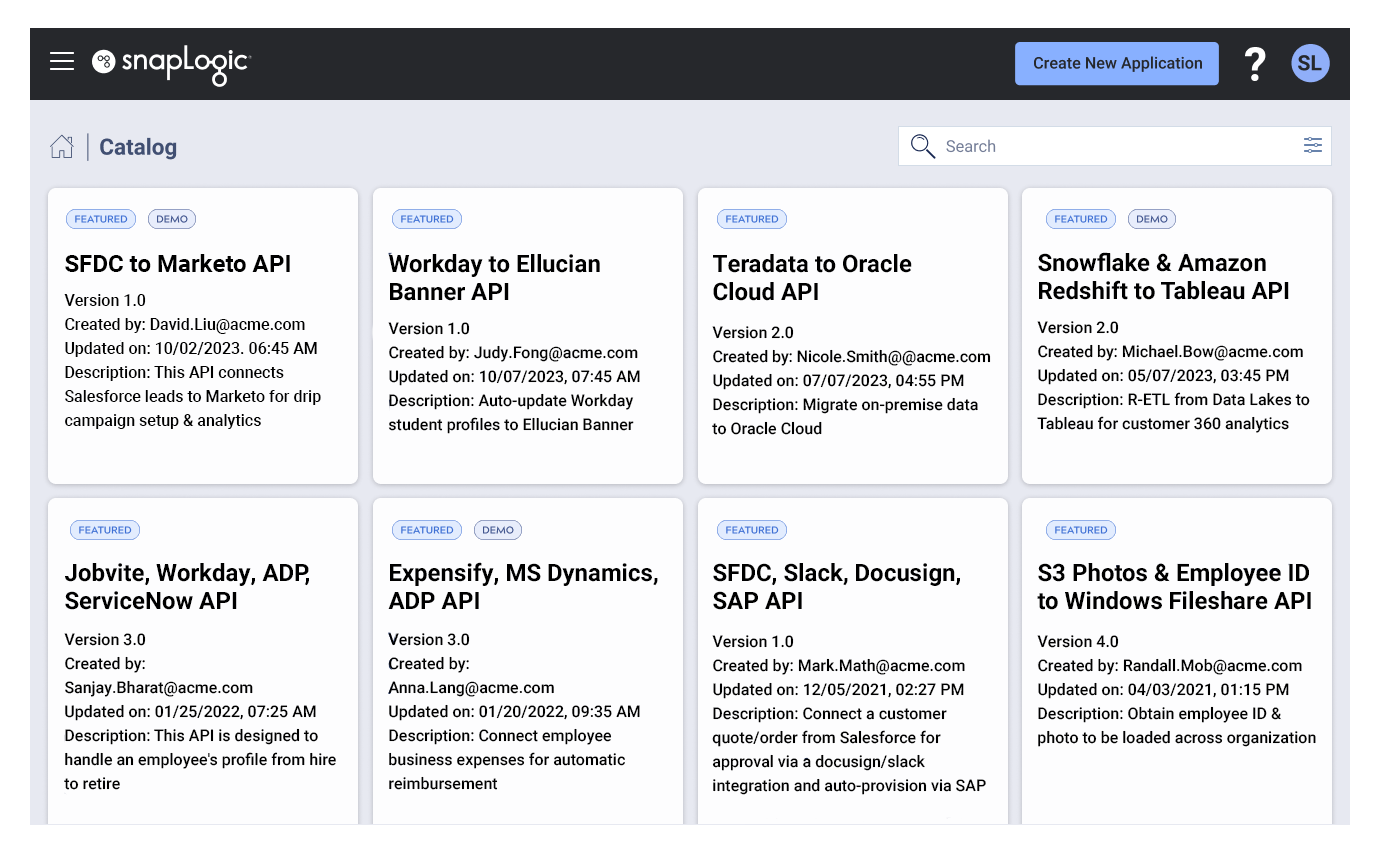Open Workday to Ellucian Banner API card
Image resolution: width=1380 pixels, height=853 pixels.
coord(528,336)
